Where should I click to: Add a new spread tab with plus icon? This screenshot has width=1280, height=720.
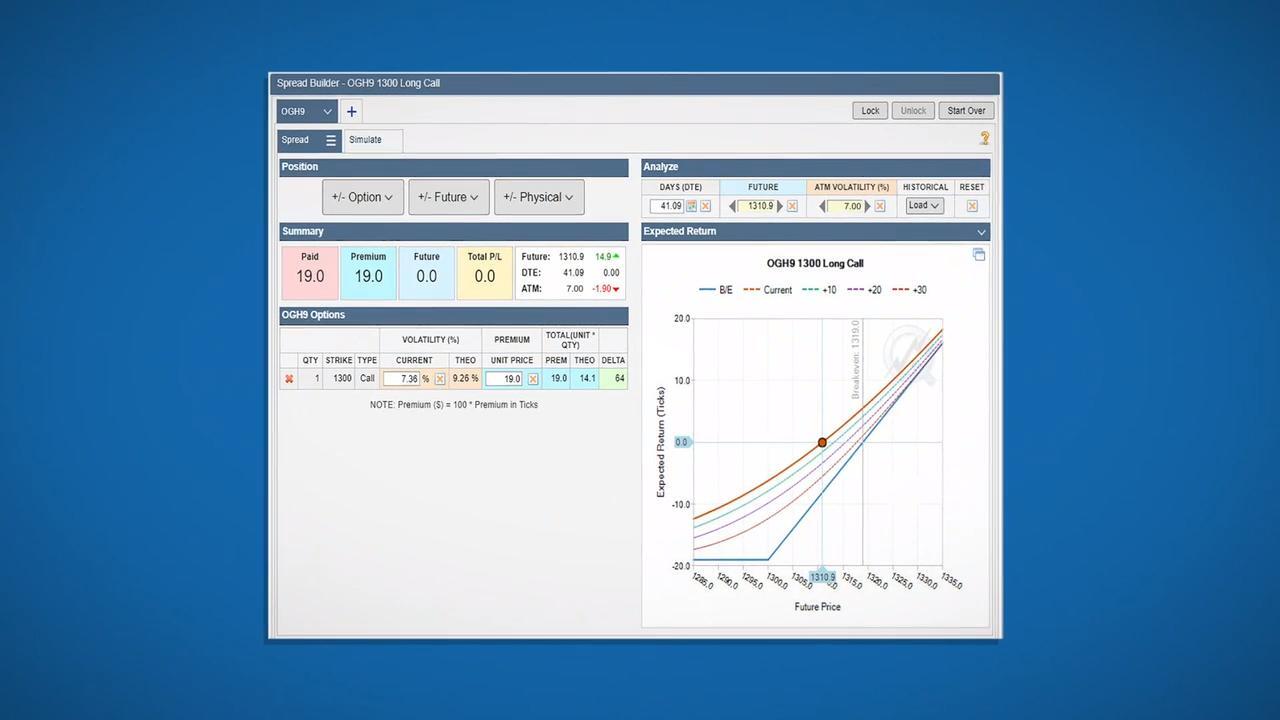351,112
